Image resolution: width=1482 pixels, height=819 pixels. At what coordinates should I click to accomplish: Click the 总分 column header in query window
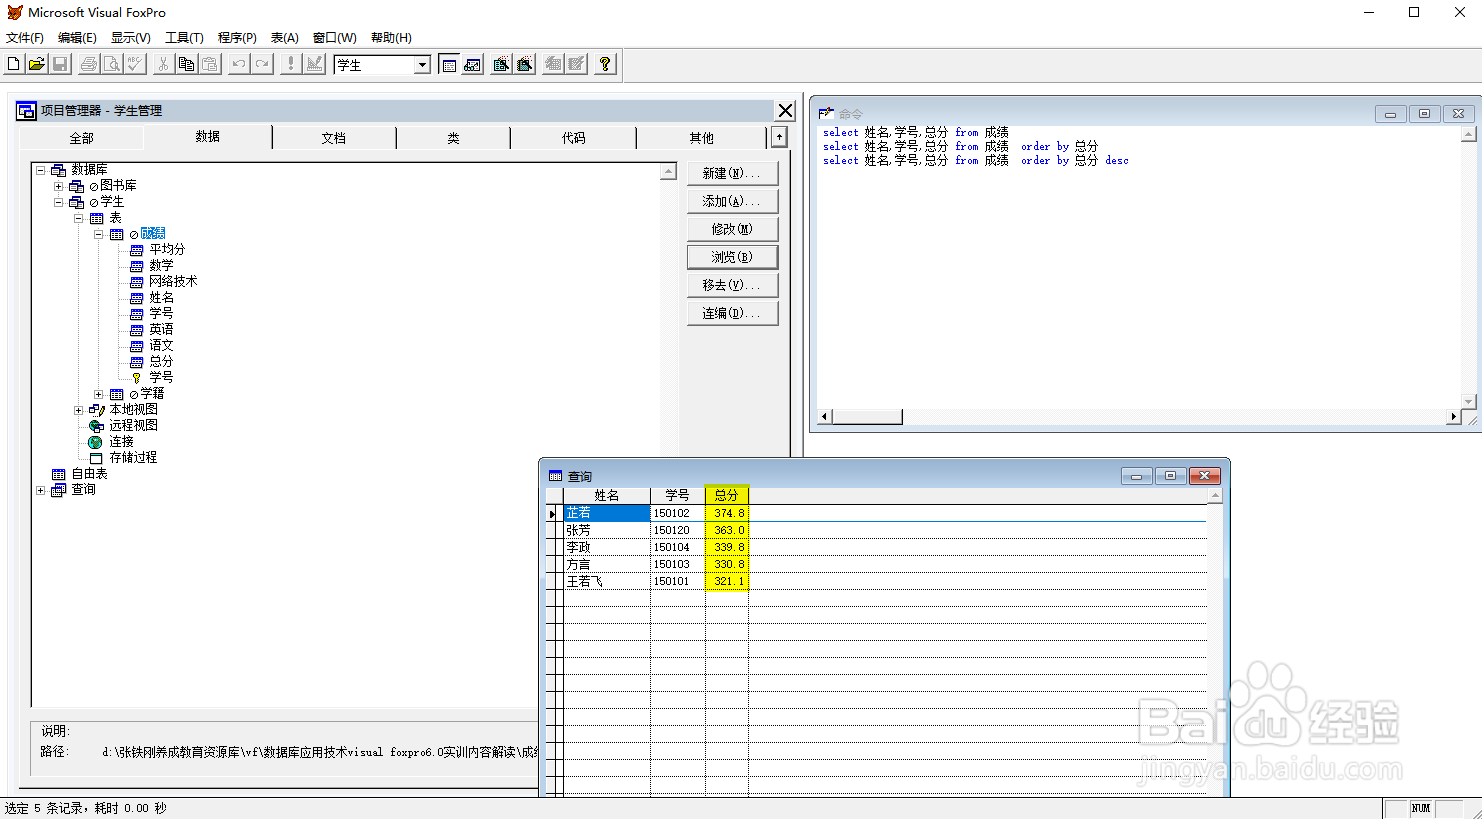pyautogui.click(x=727, y=495)
